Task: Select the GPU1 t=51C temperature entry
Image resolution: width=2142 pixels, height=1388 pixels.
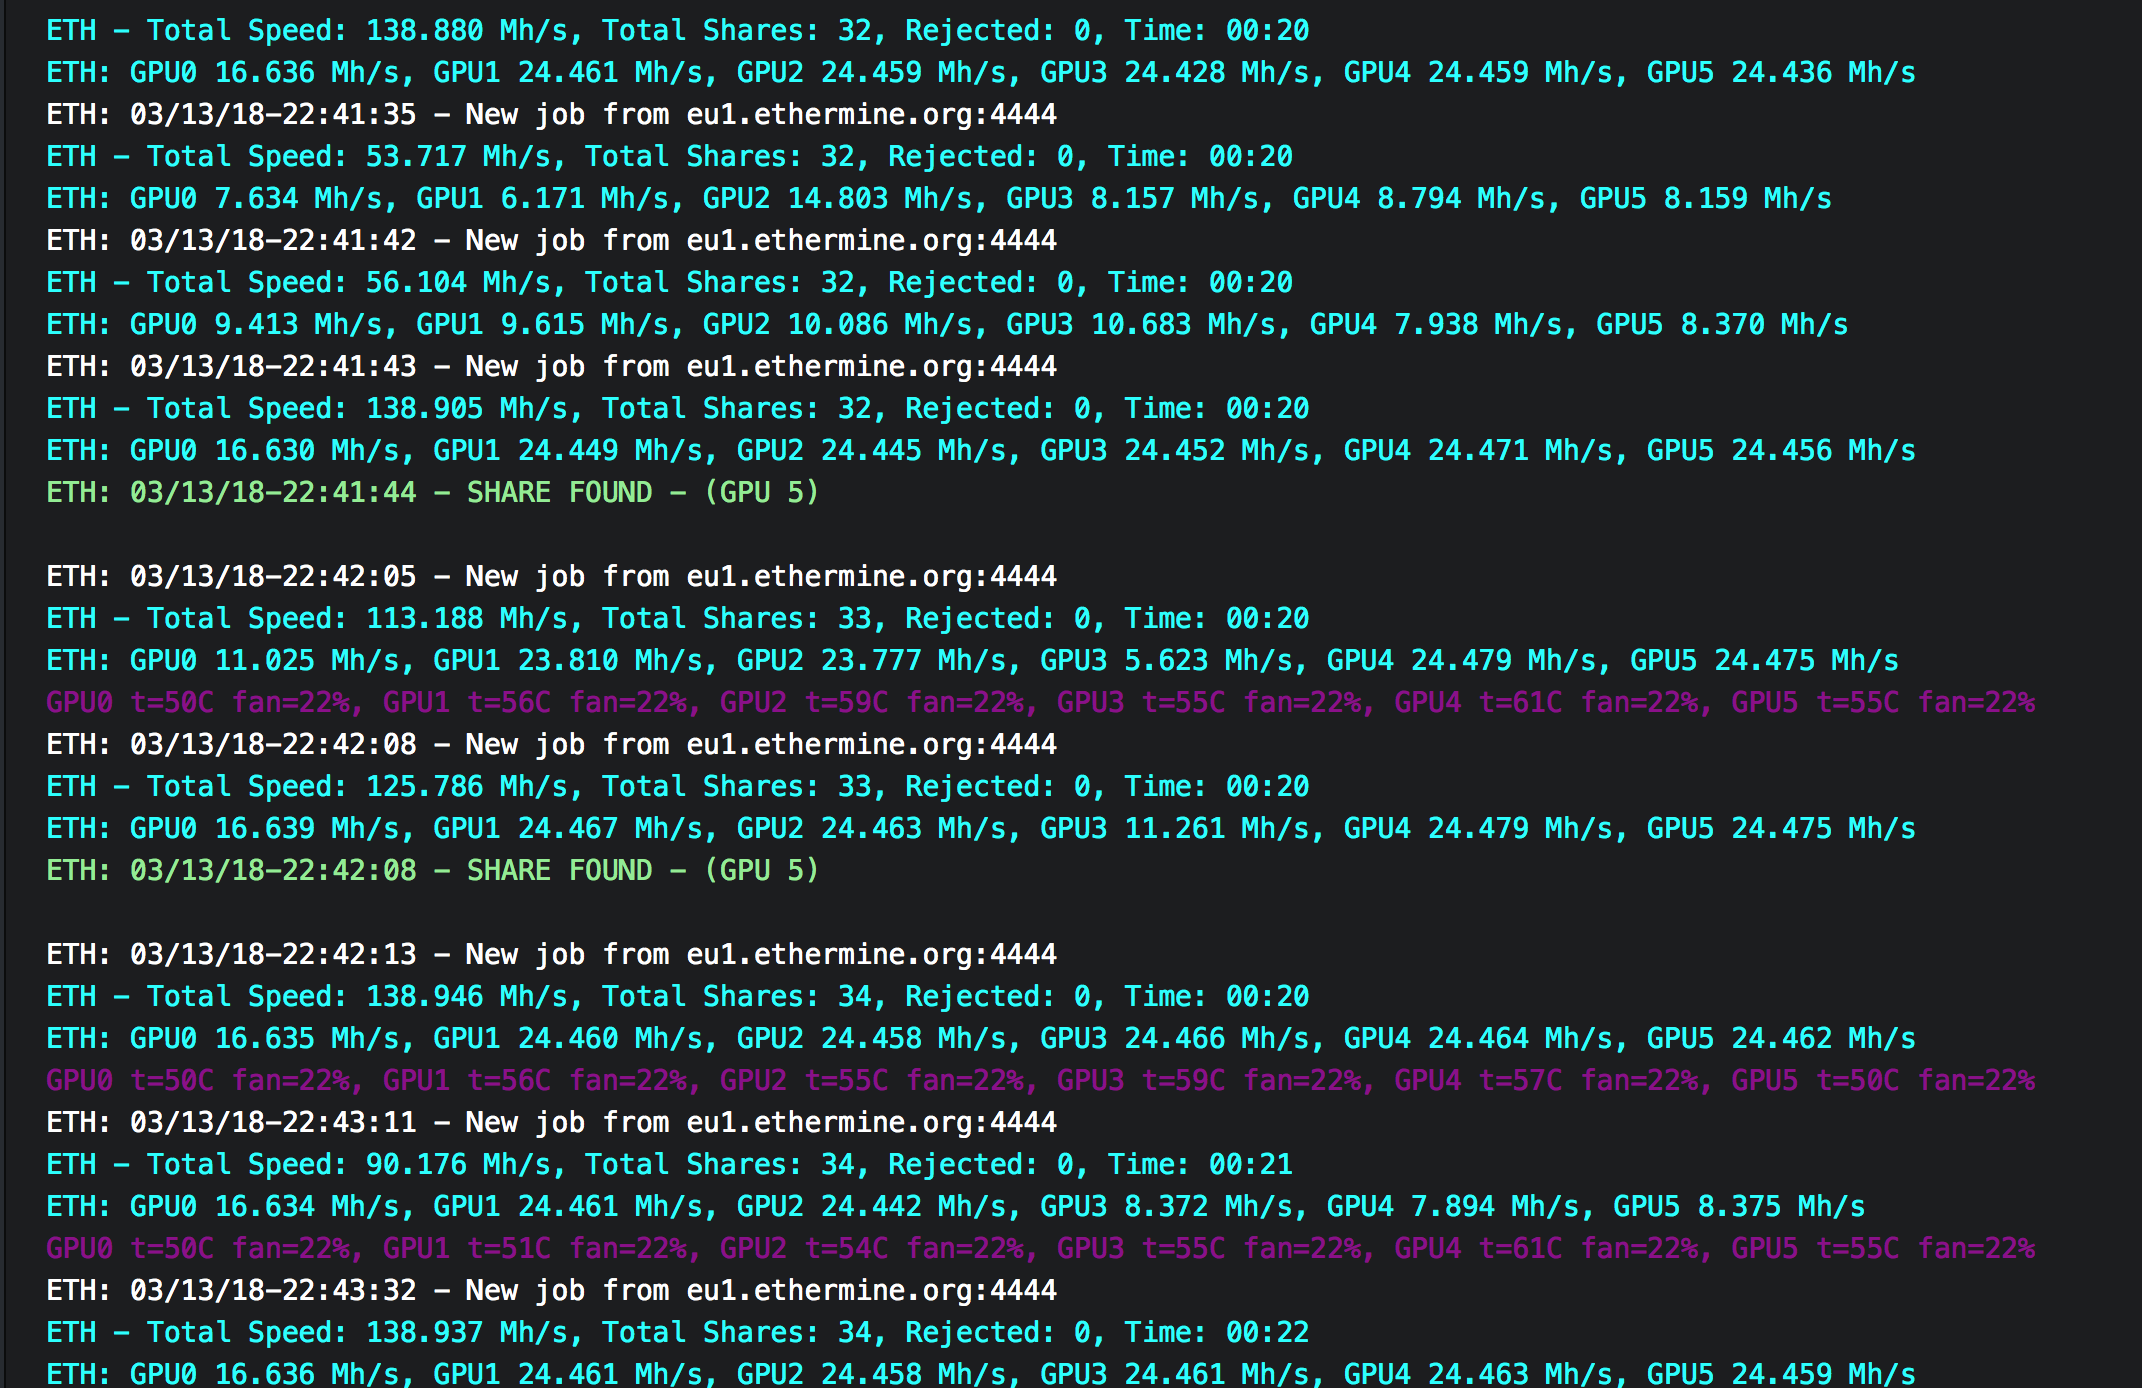Action: tap(535, 1249)
